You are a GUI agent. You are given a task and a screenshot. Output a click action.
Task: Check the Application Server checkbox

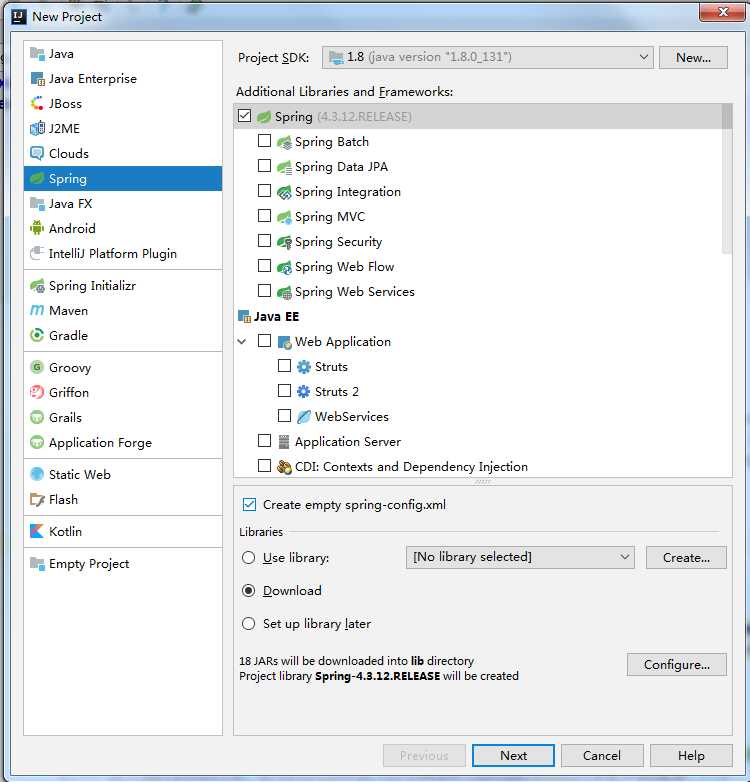pyautogui.click(x=264, y=440)
